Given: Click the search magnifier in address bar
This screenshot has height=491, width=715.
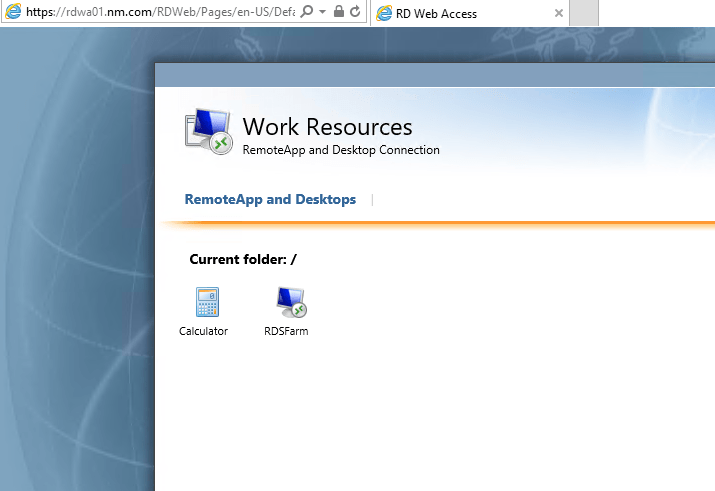Looking at the screenshot, I should (307, 11).
